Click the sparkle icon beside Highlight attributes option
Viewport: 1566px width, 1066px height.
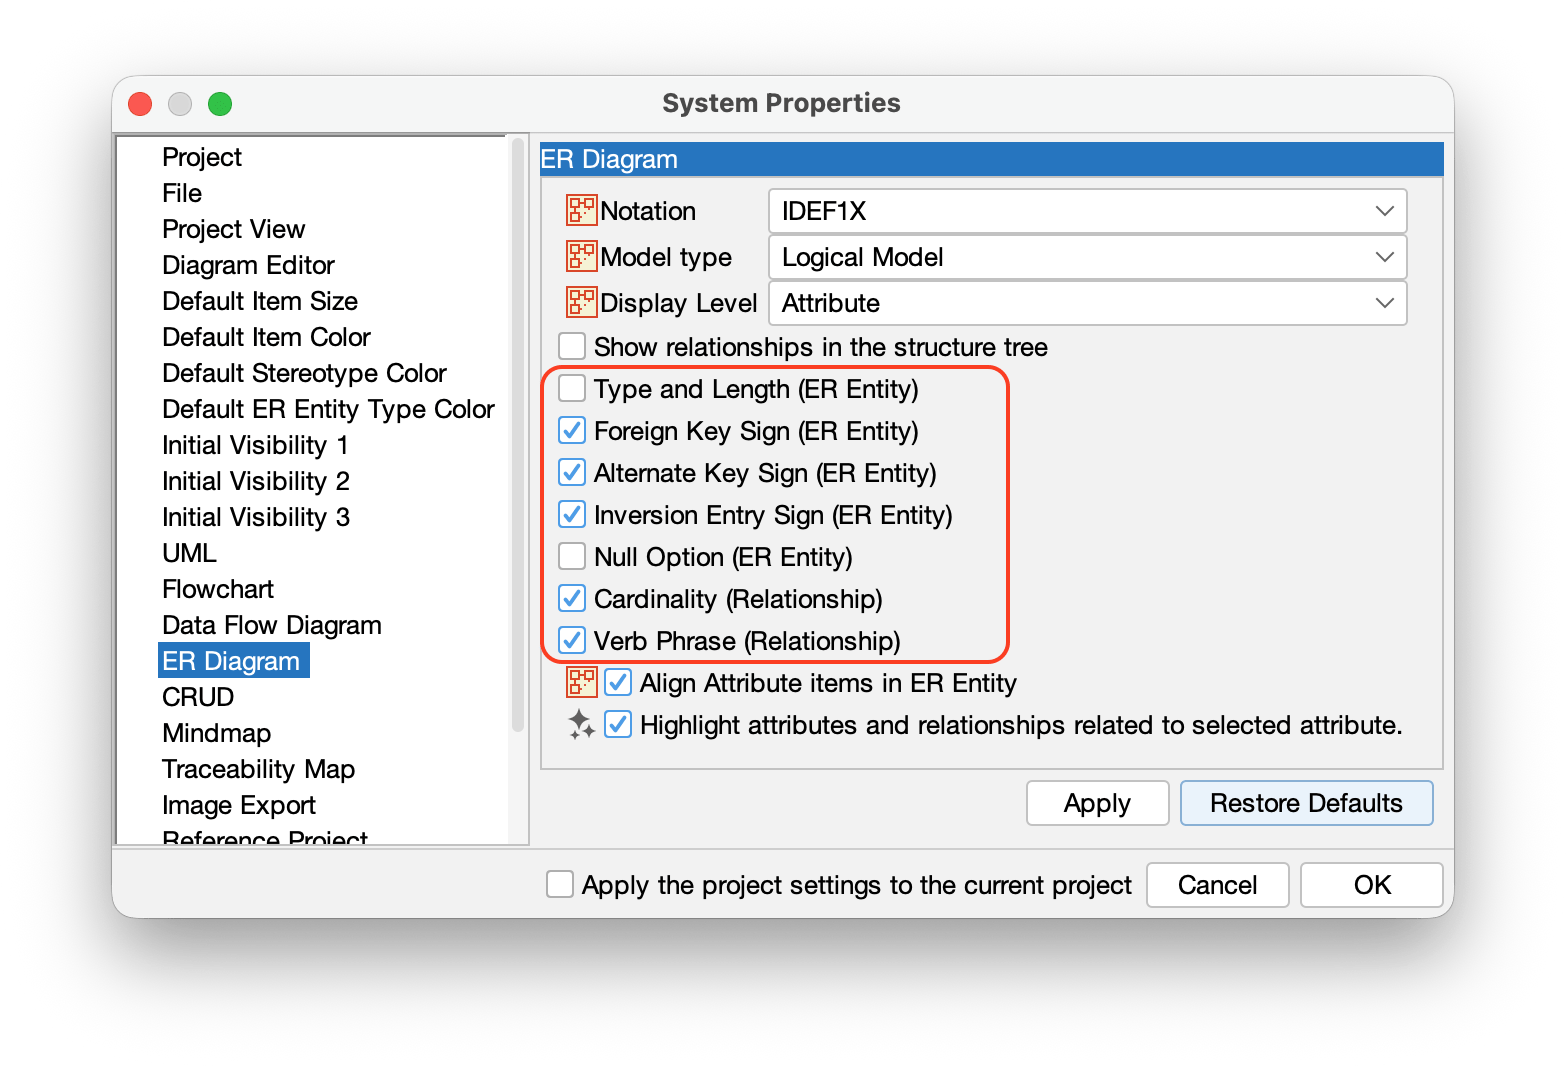pyautogui.click(x=580, y=724)
